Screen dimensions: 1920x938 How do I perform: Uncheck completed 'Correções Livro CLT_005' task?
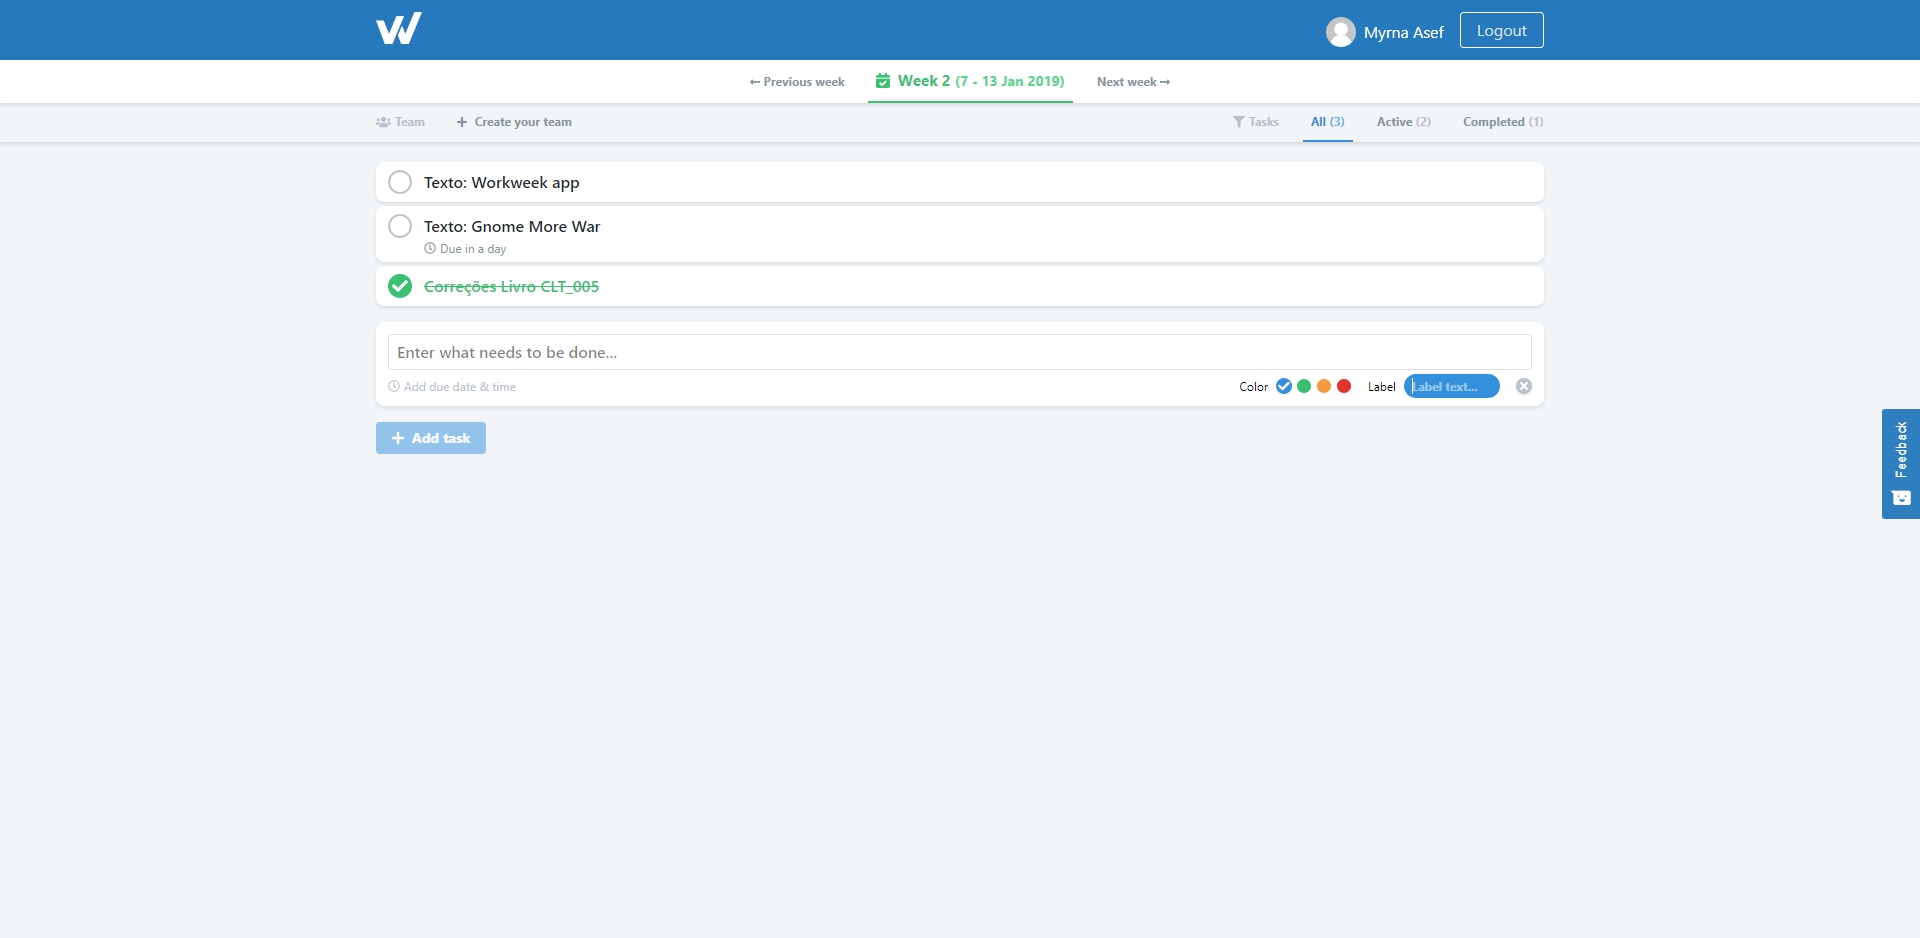pos(400,286)
